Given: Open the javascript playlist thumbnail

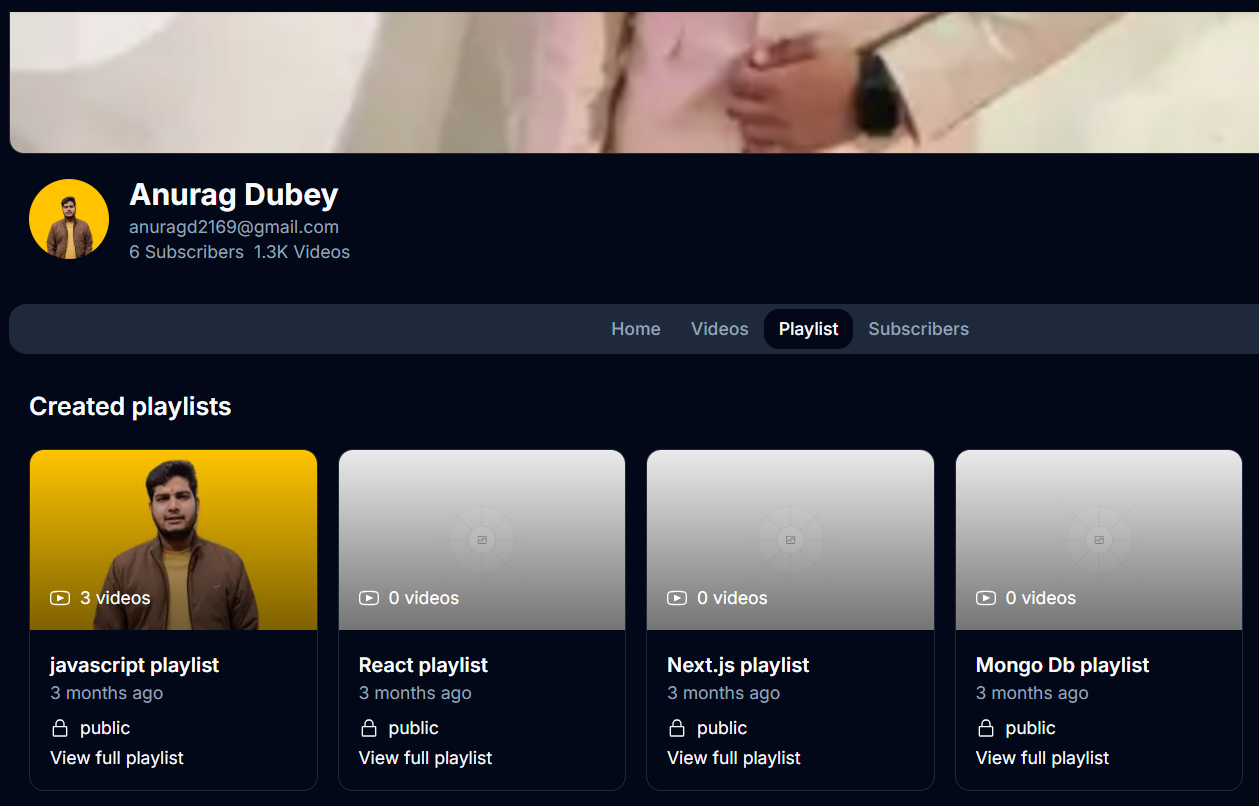Looking at the screenshot, I should (173, 540).
